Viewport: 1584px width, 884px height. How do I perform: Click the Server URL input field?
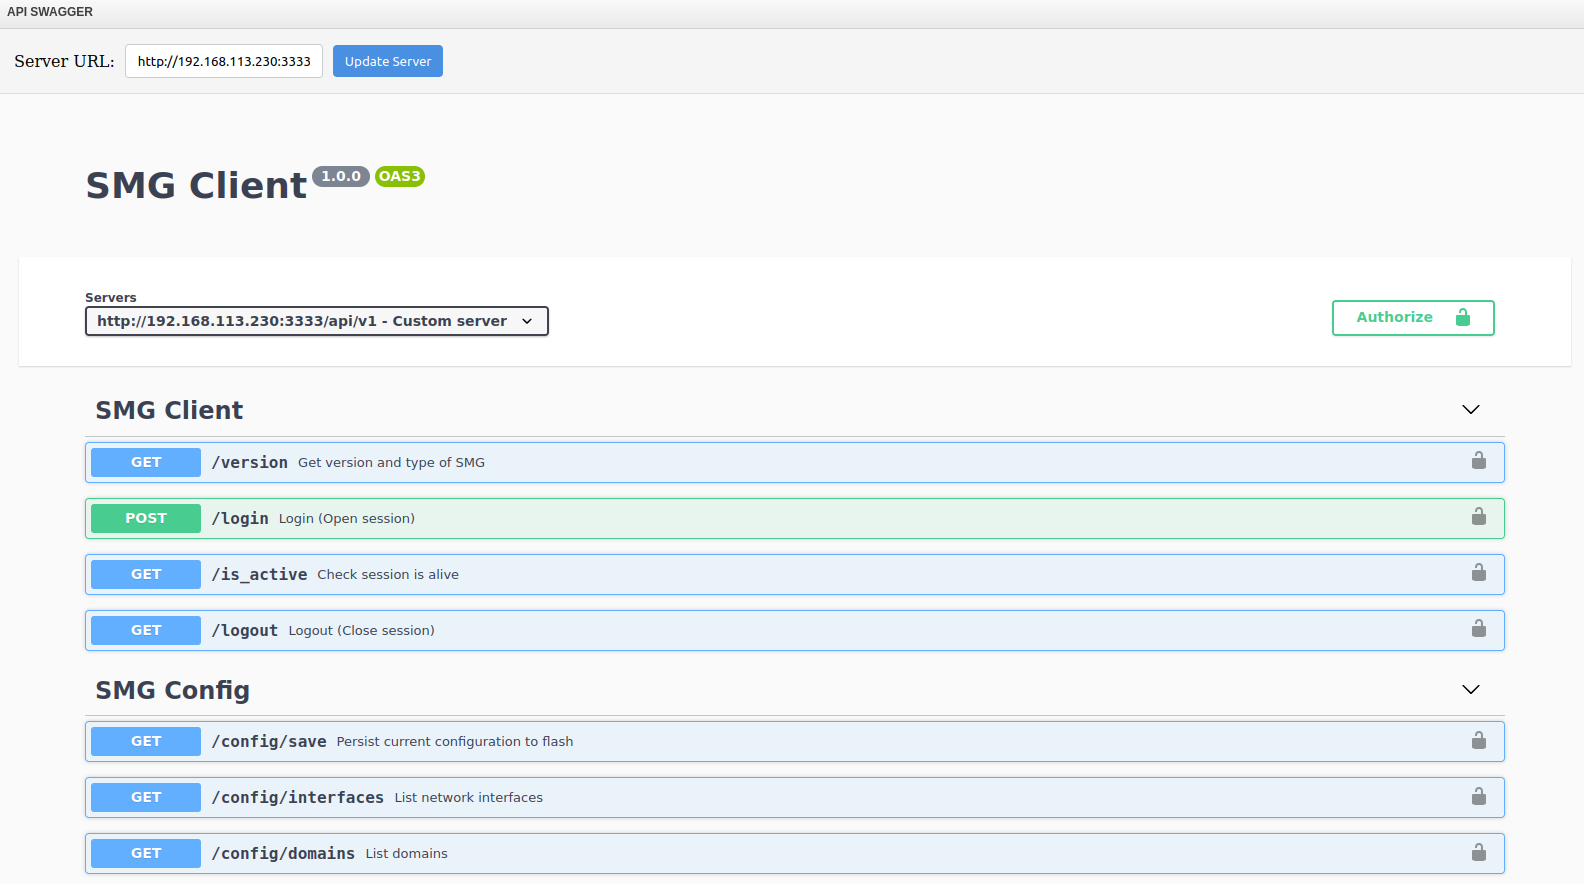tap(224, 61)
